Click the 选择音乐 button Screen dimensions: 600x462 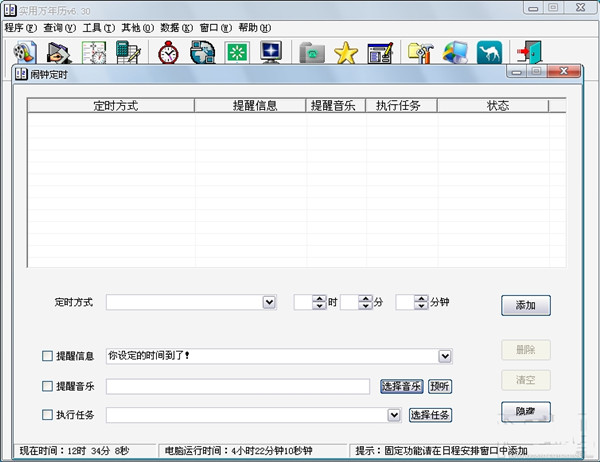(x=401, y=386)
